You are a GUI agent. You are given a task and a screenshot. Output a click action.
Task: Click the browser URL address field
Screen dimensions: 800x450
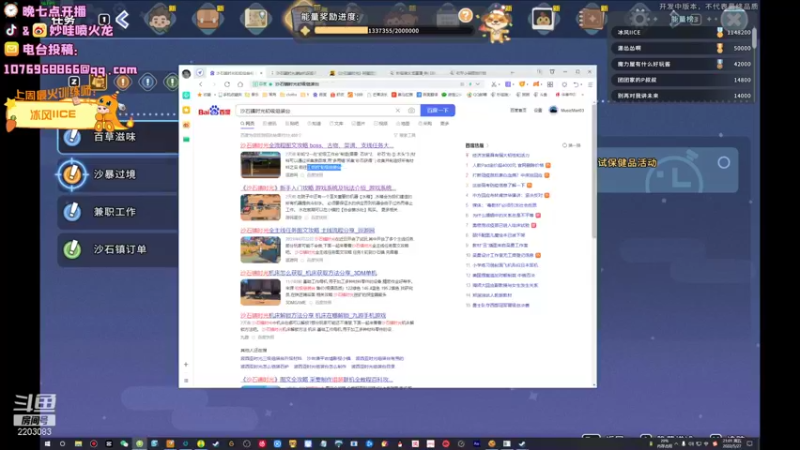coord(365,84)
